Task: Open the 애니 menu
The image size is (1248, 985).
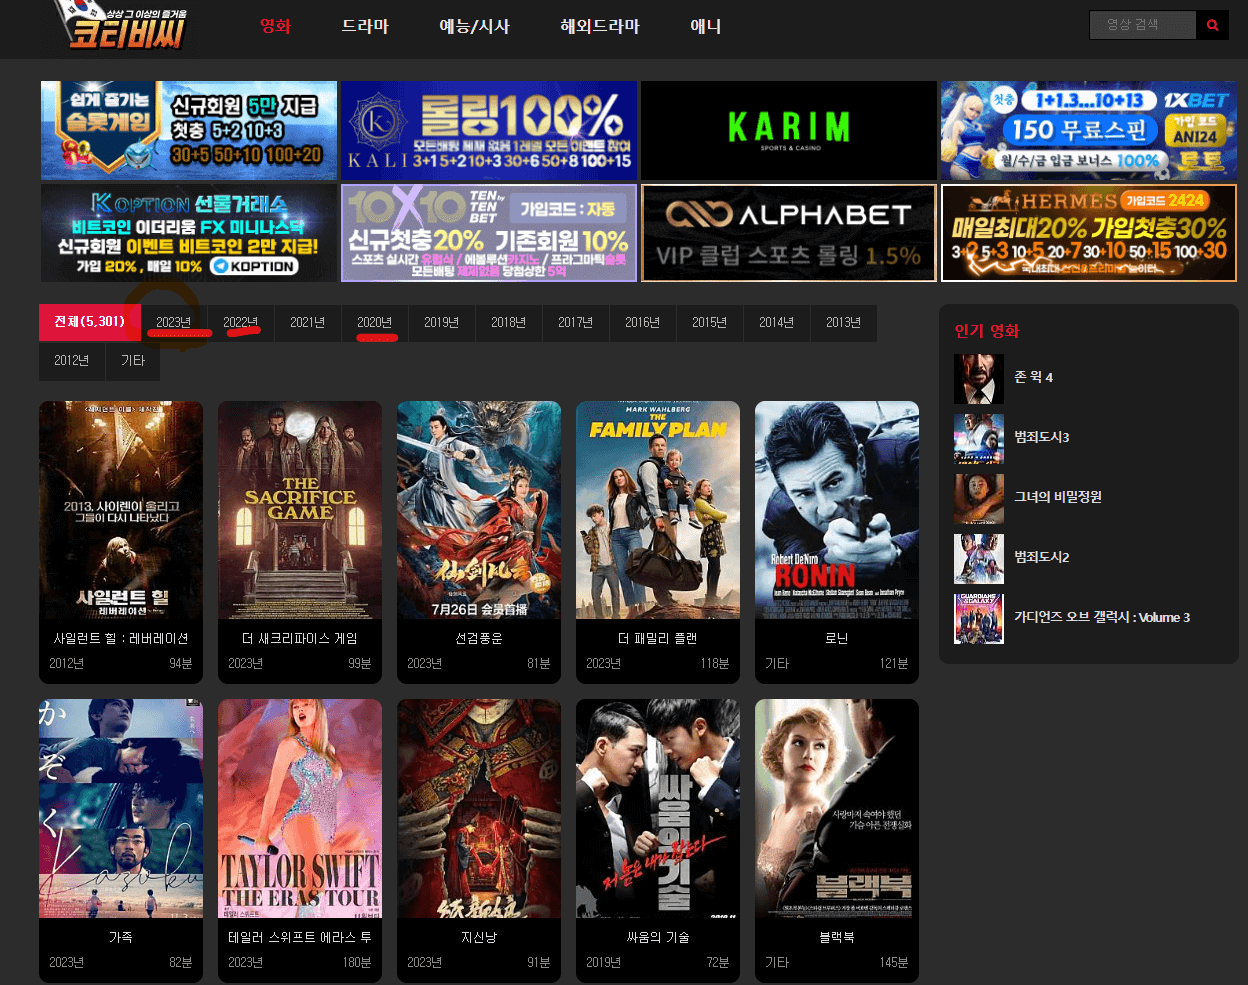Action: pos(706,26)
